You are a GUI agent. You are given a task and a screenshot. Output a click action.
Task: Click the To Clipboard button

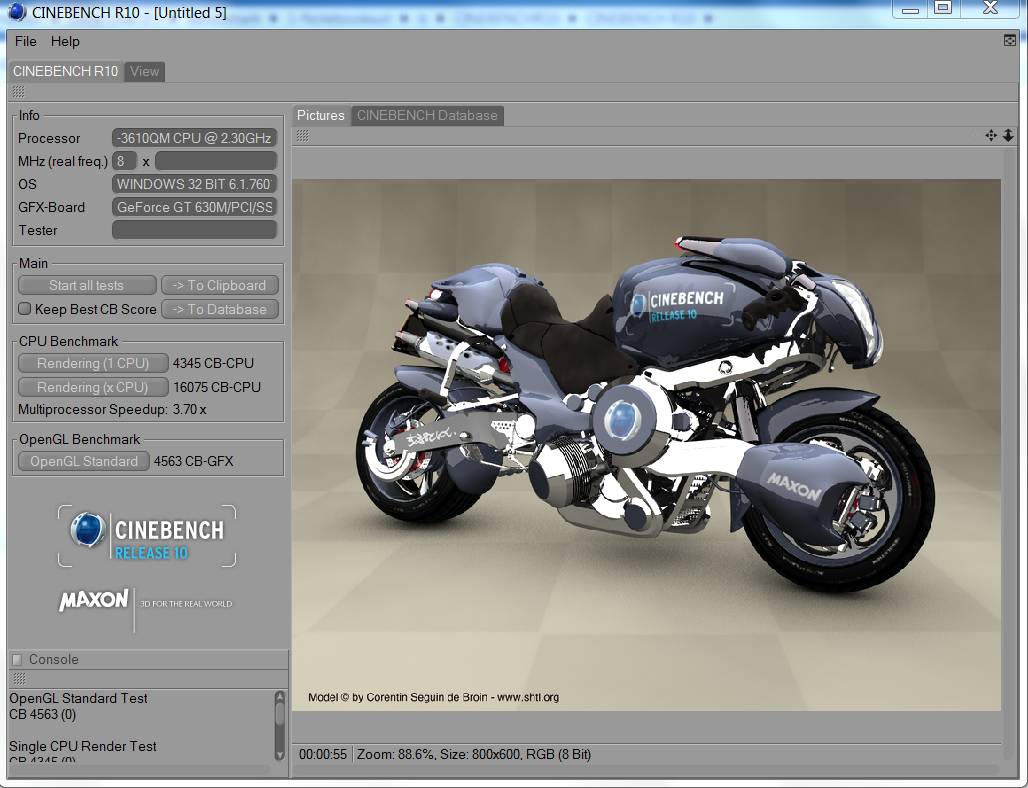[x=220, y=285]
